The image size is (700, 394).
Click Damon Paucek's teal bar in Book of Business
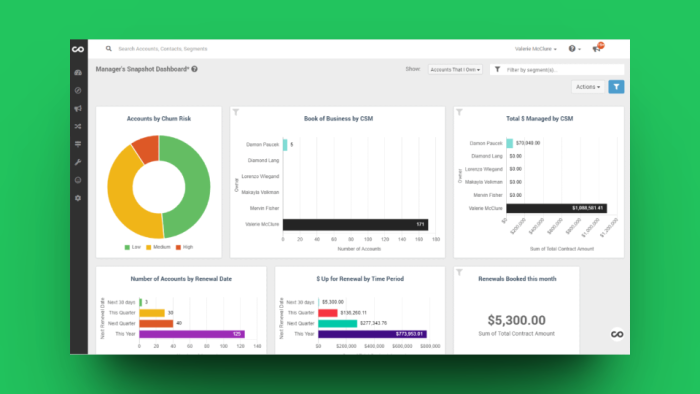click(285, 145)
